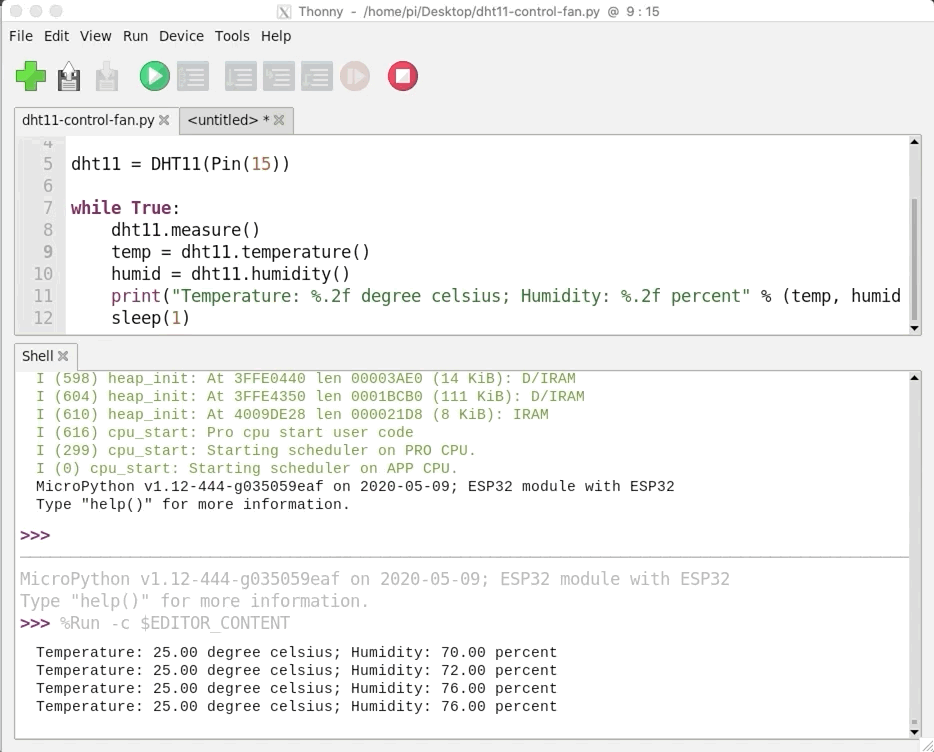Switch to dht11-control-fan.py tab
The width and height of the screenshot is (934, 752).
click(88, 120)
